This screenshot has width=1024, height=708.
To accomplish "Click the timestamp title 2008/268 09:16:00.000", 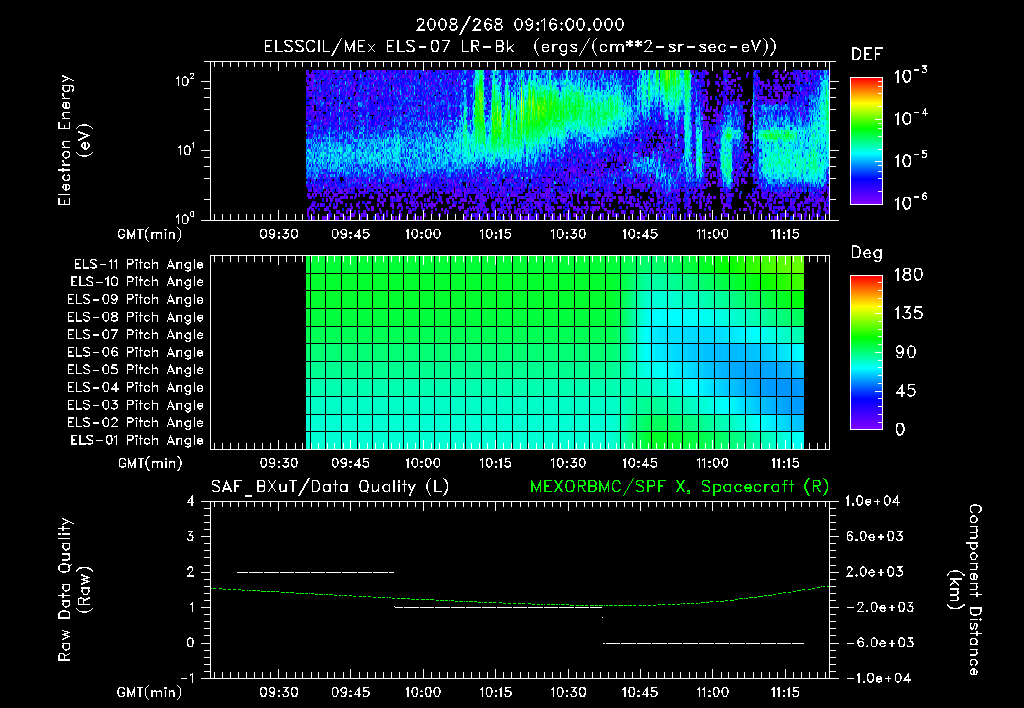I will tap(520, 25).
